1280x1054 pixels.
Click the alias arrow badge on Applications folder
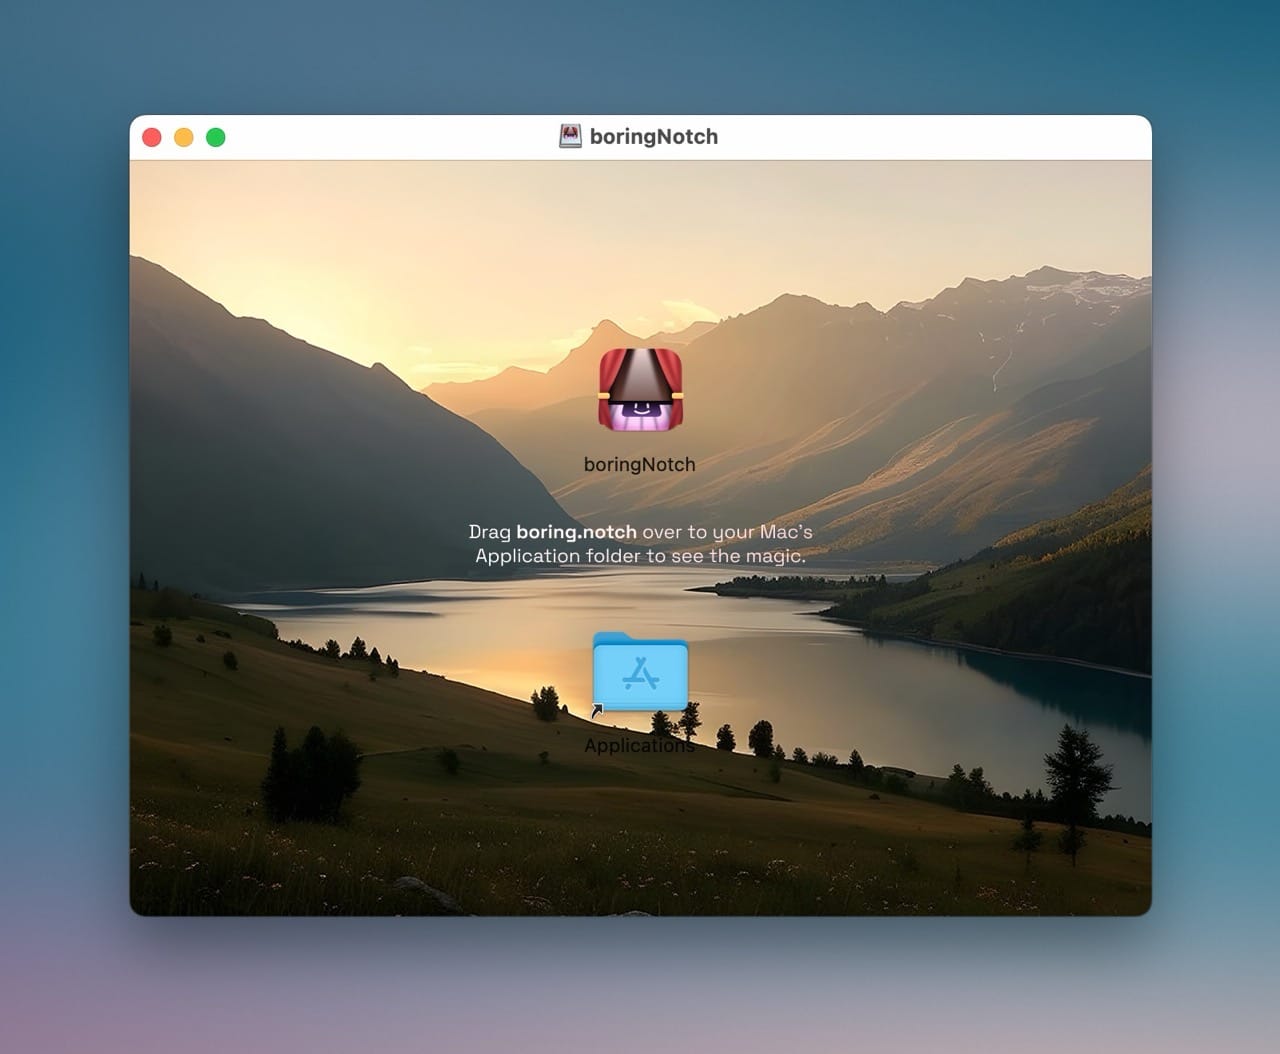pyautogui.click(x=597, y=711)
